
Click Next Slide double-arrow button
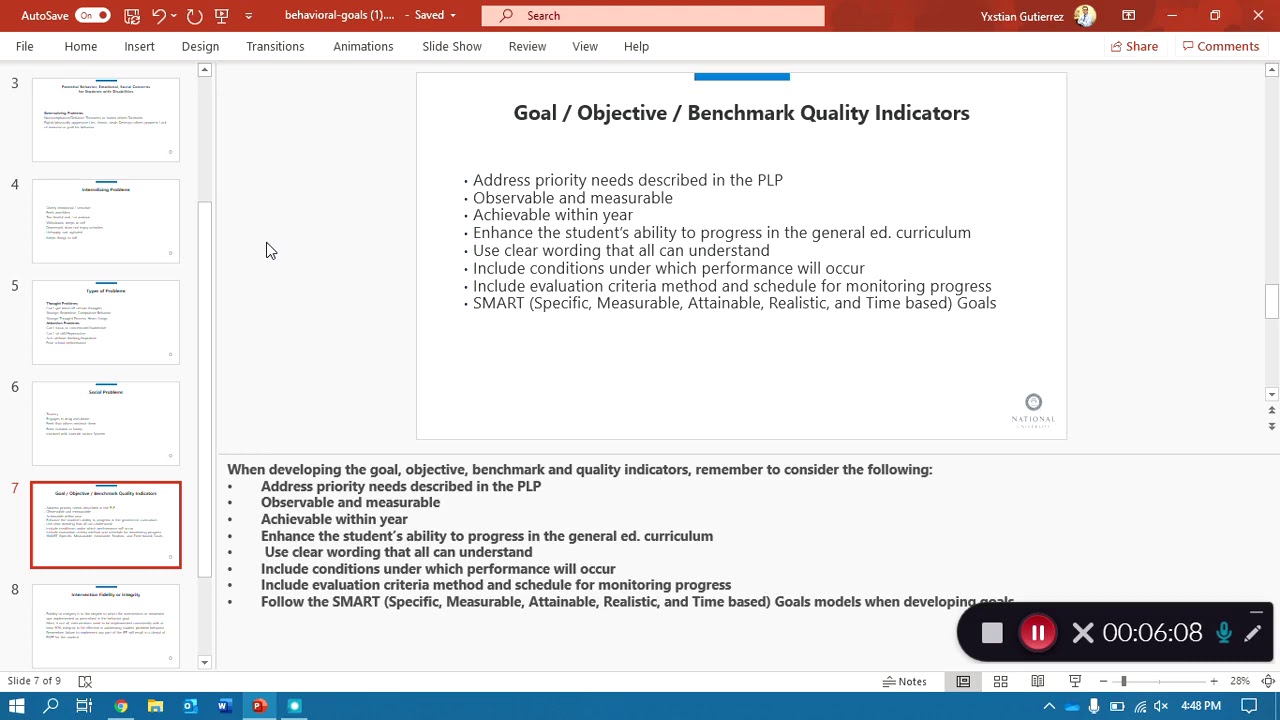pyautogui.click(x=1271, y=426)
